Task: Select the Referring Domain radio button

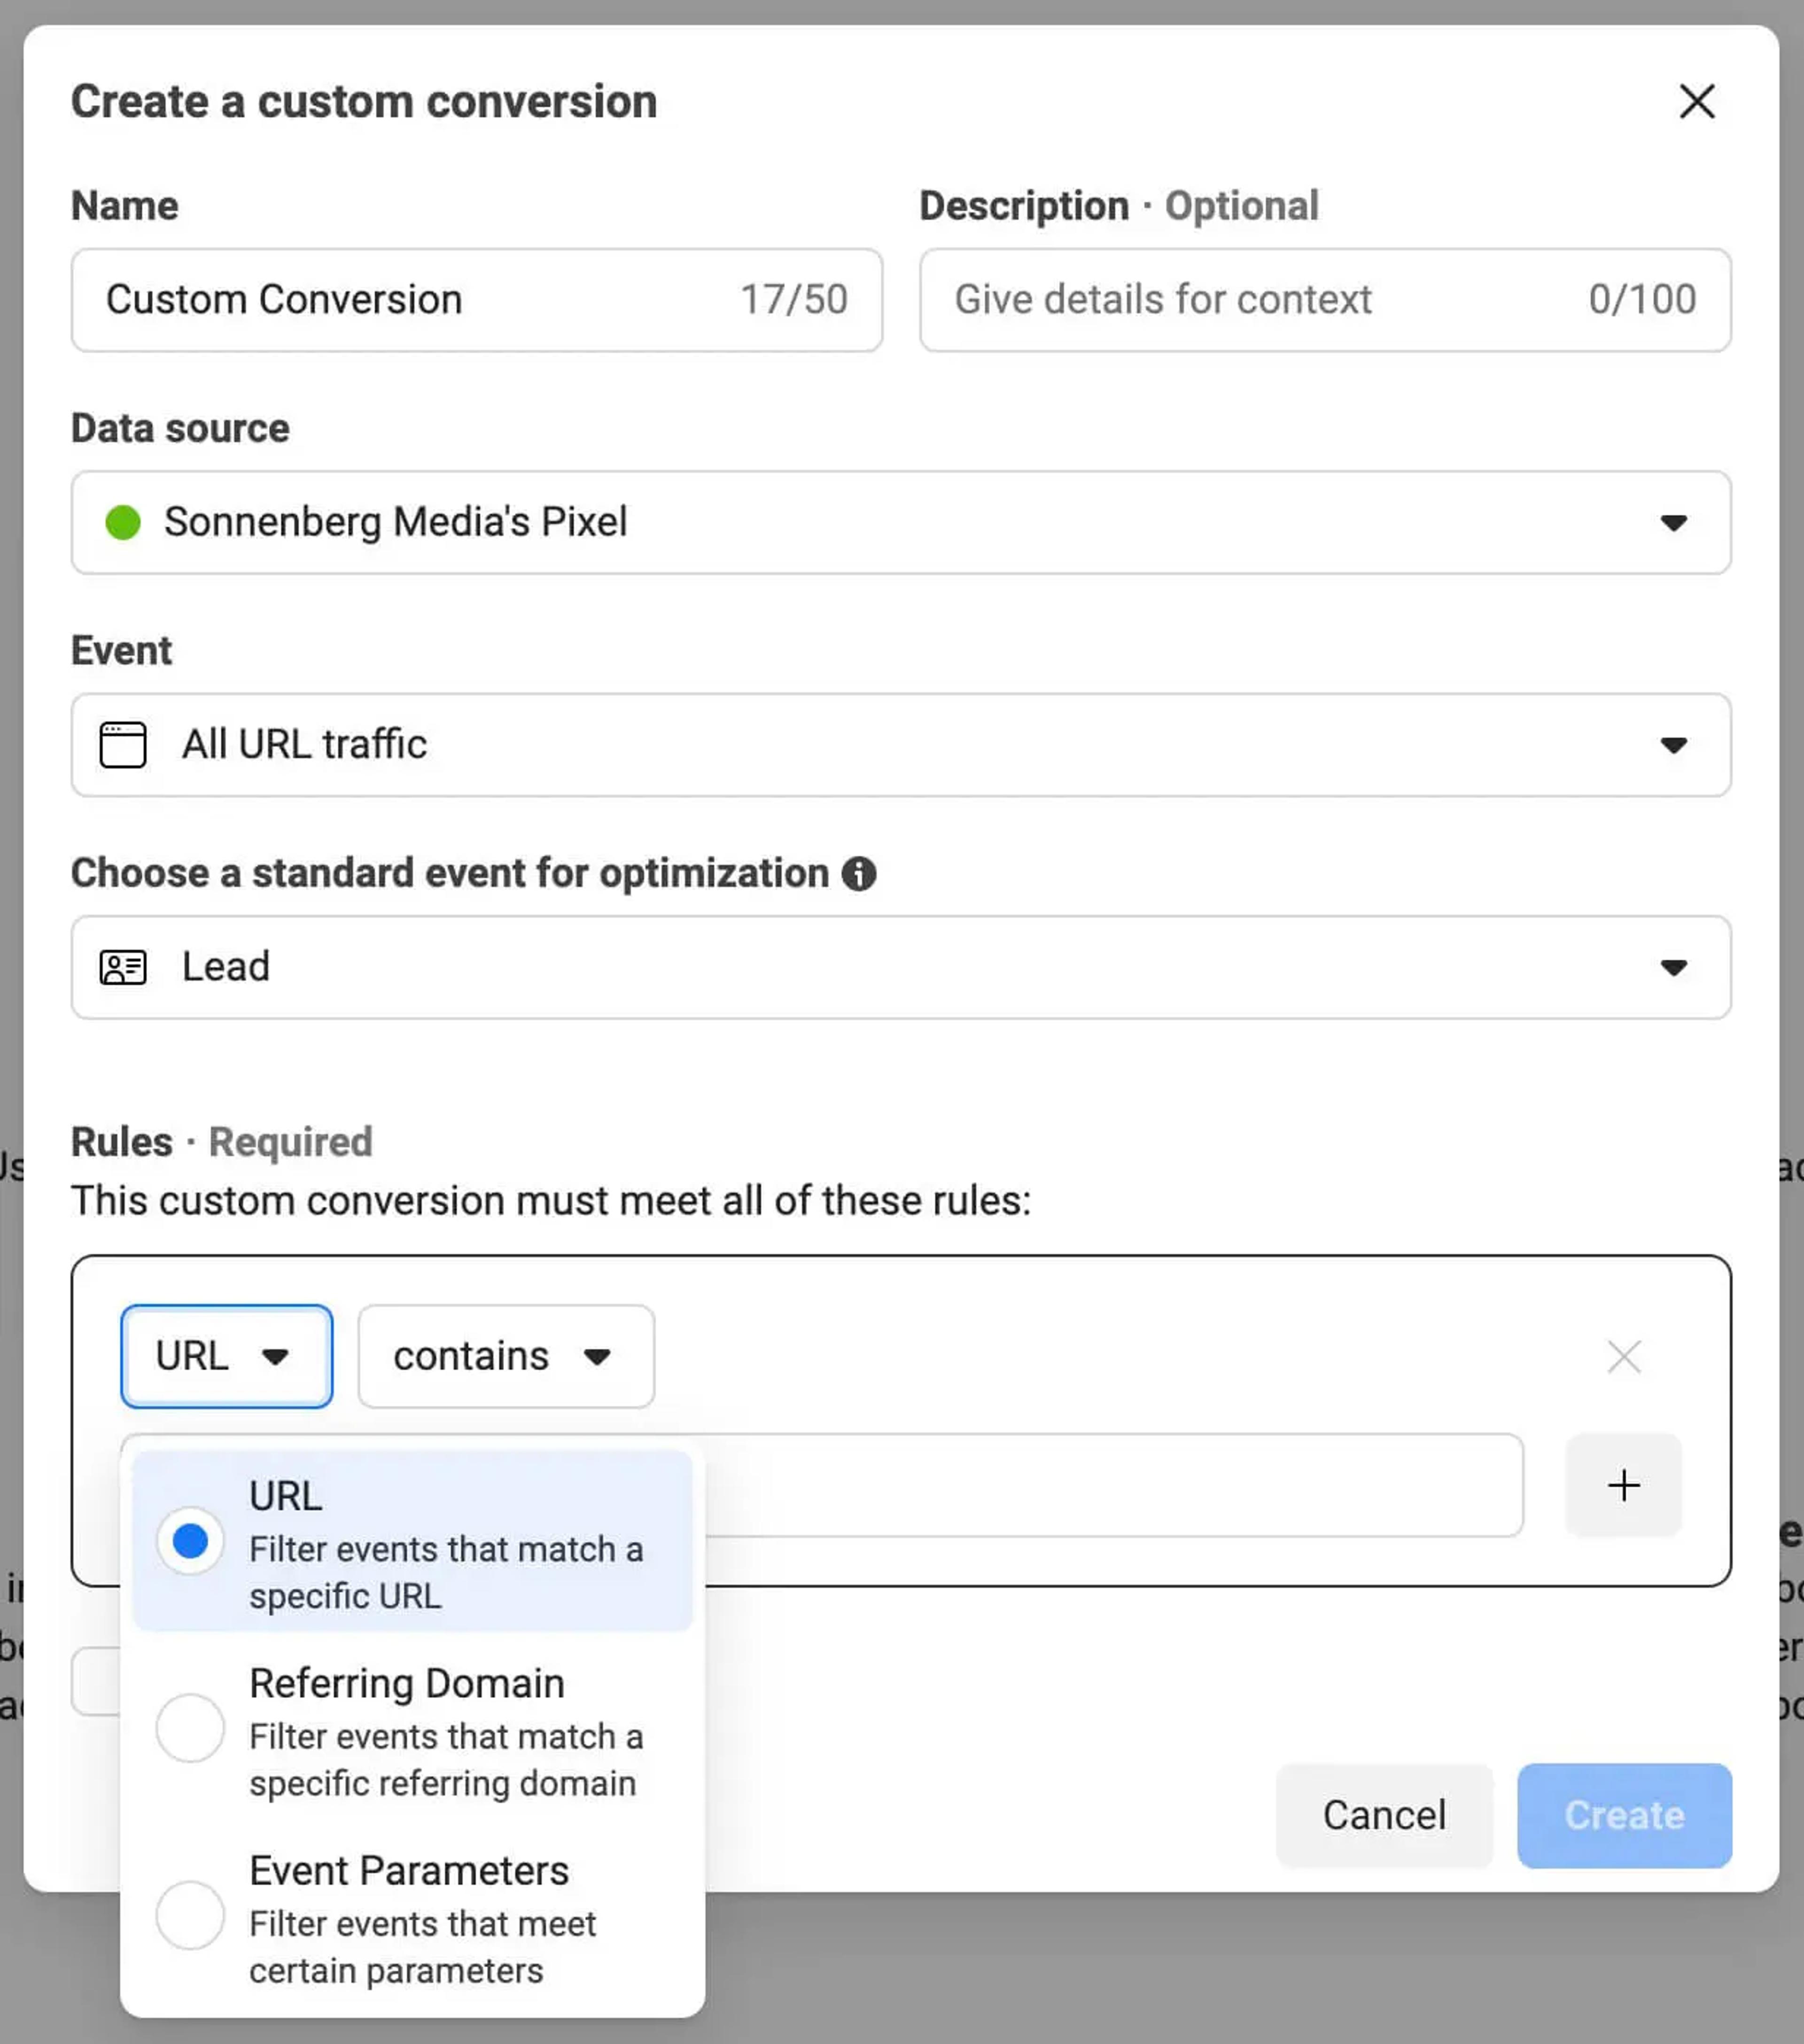Action: tap(190, 1728)
